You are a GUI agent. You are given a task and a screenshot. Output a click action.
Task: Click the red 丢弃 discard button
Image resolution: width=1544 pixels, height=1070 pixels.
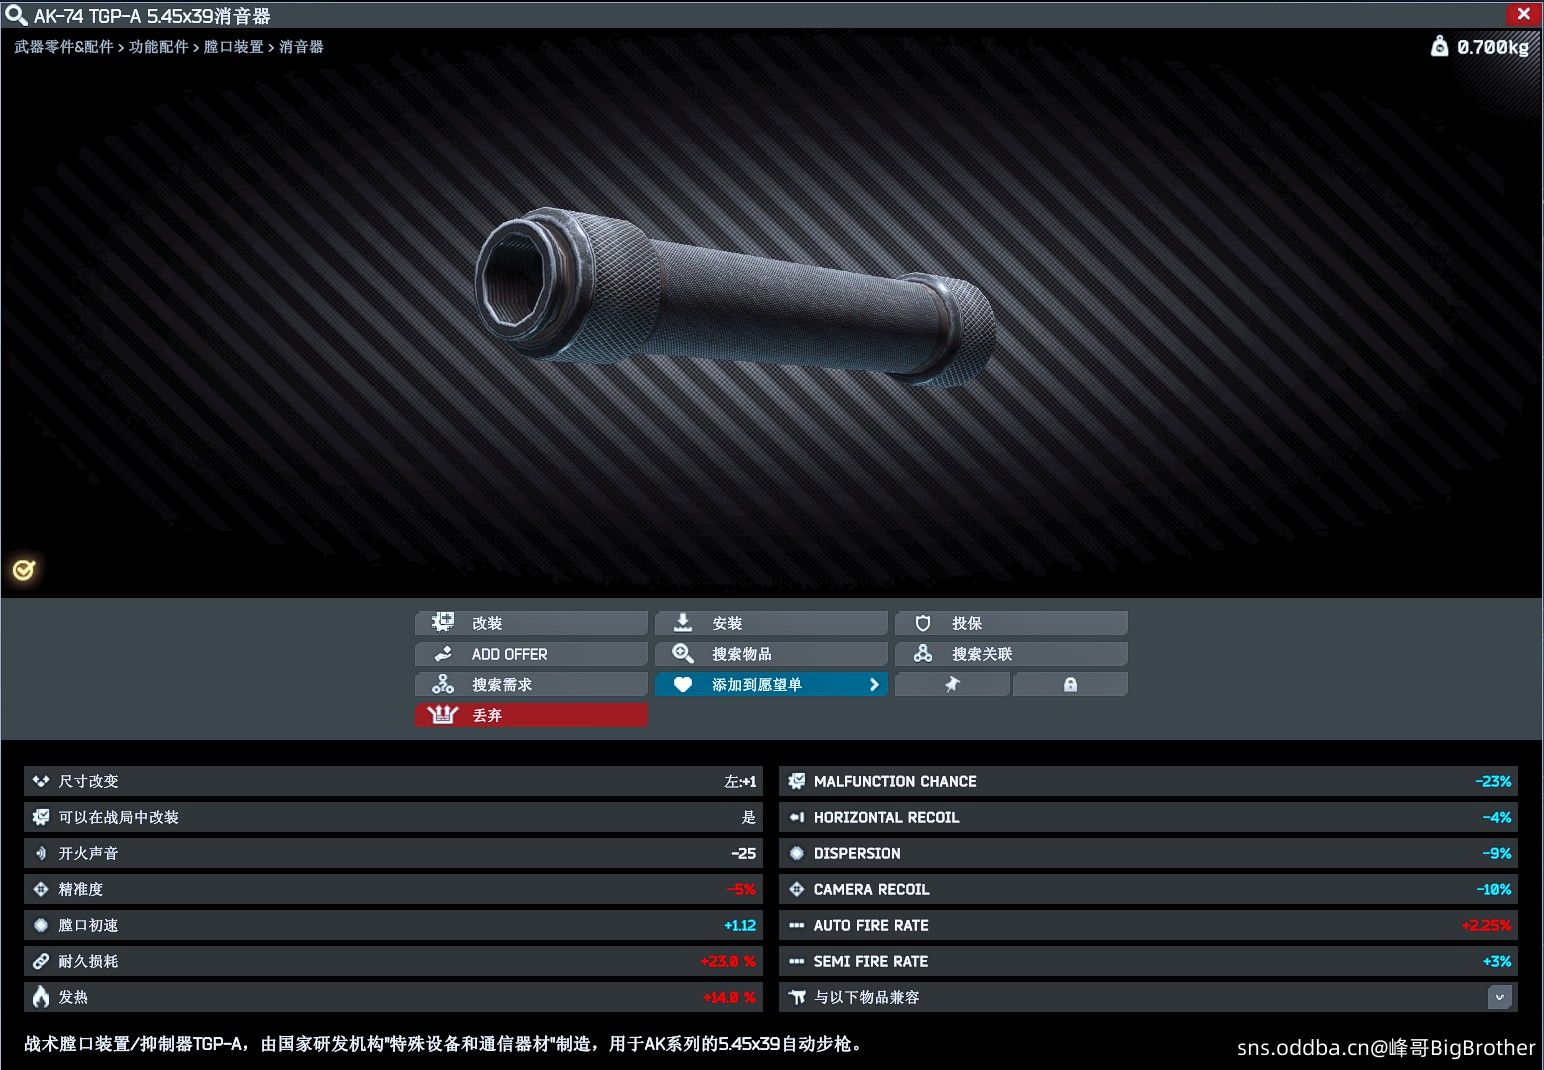pos(531,715)
